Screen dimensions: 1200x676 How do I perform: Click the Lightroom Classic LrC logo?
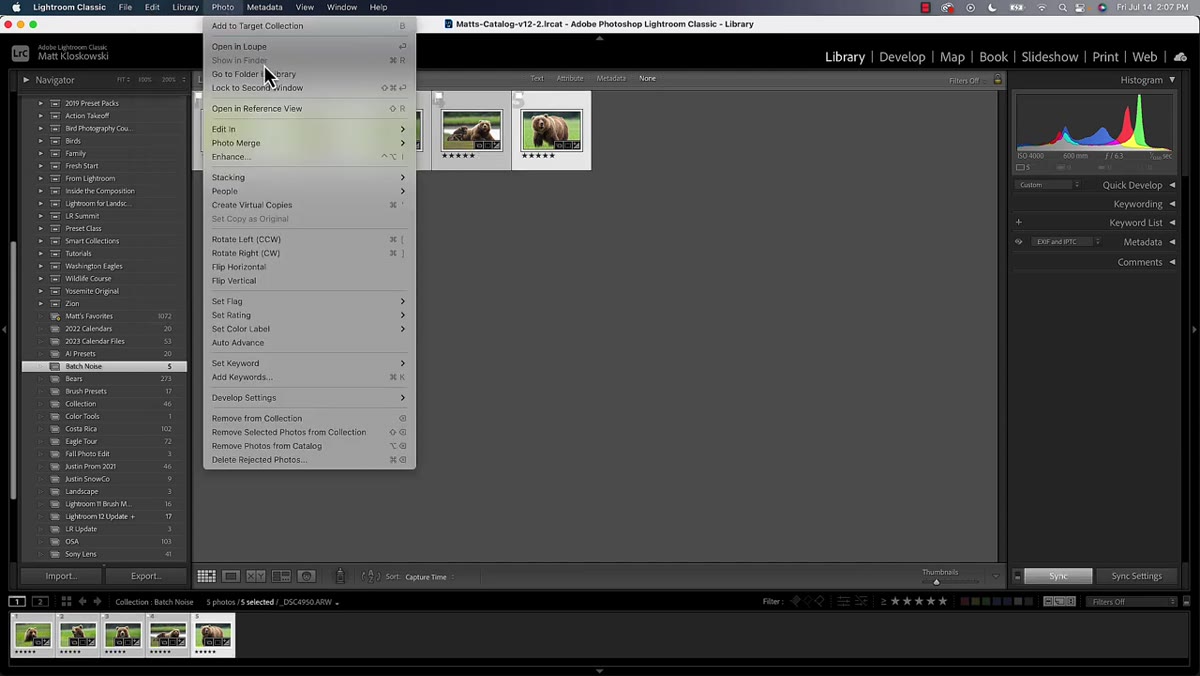pyautogui.click(x=20, y=53)
